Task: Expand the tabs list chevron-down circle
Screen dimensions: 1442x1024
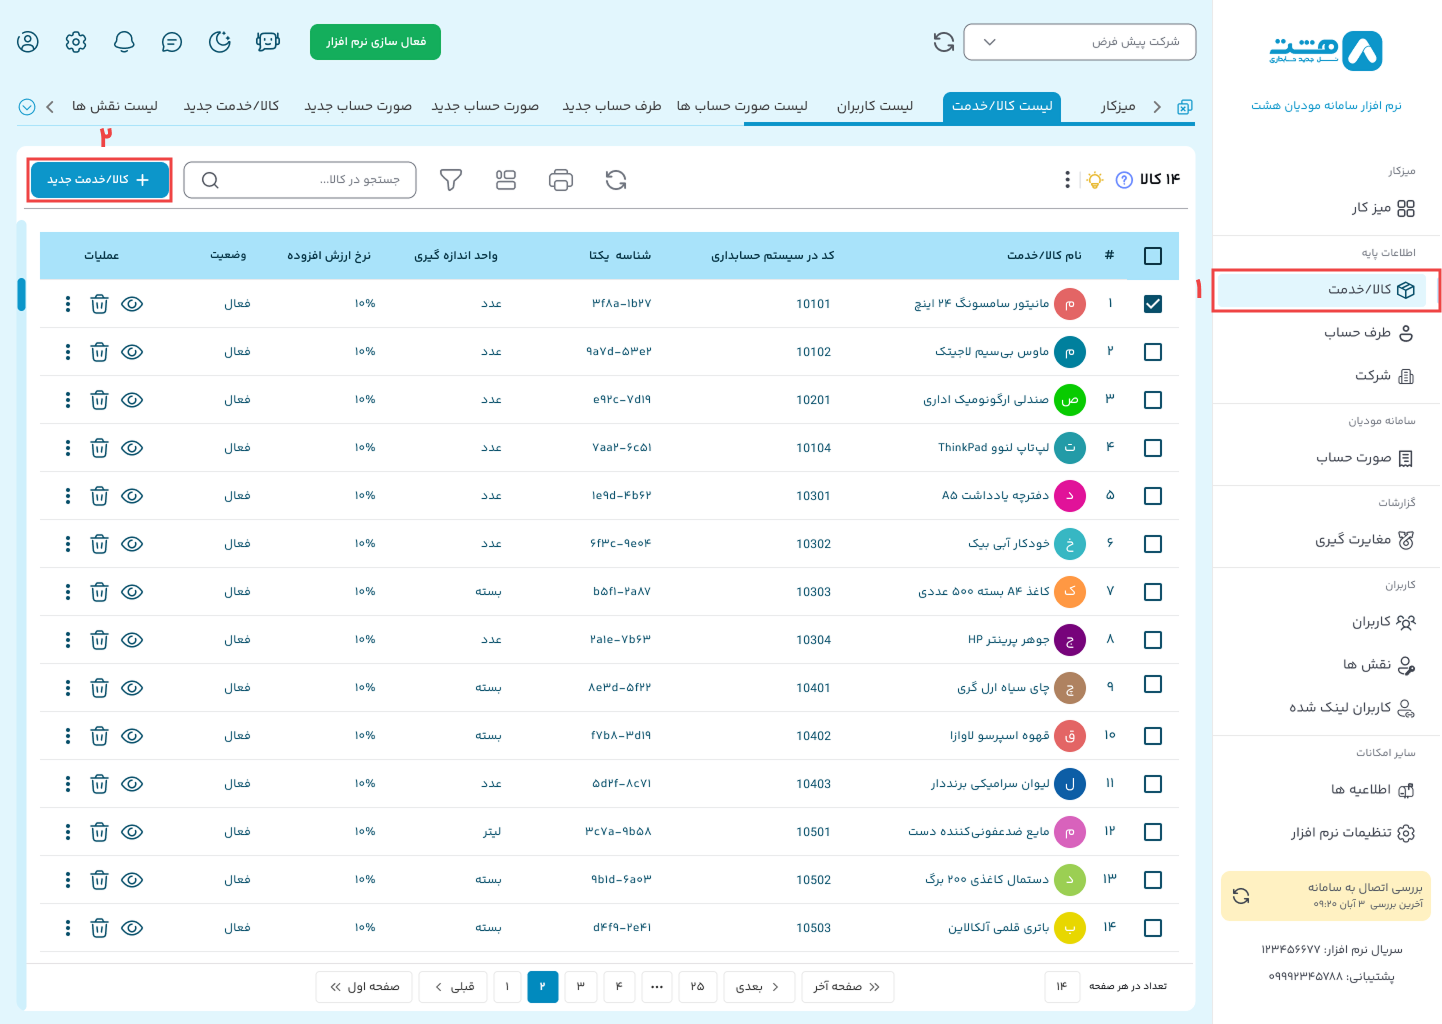Action: click(x=27, y=107)
